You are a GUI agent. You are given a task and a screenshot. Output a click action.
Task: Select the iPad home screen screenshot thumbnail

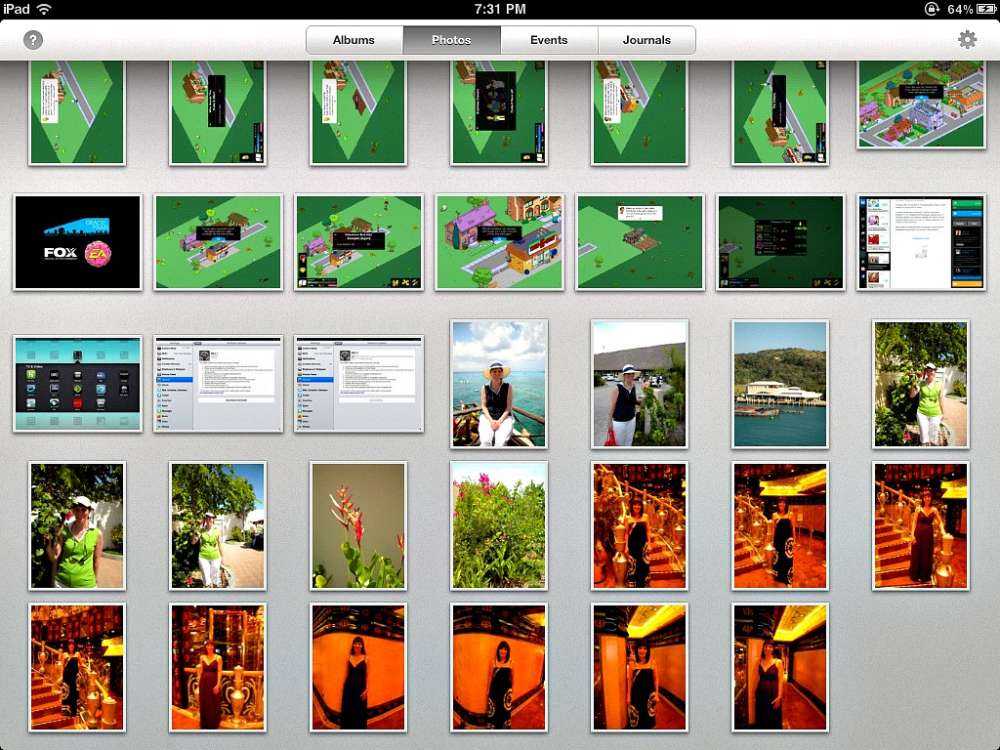pos(77,384)
